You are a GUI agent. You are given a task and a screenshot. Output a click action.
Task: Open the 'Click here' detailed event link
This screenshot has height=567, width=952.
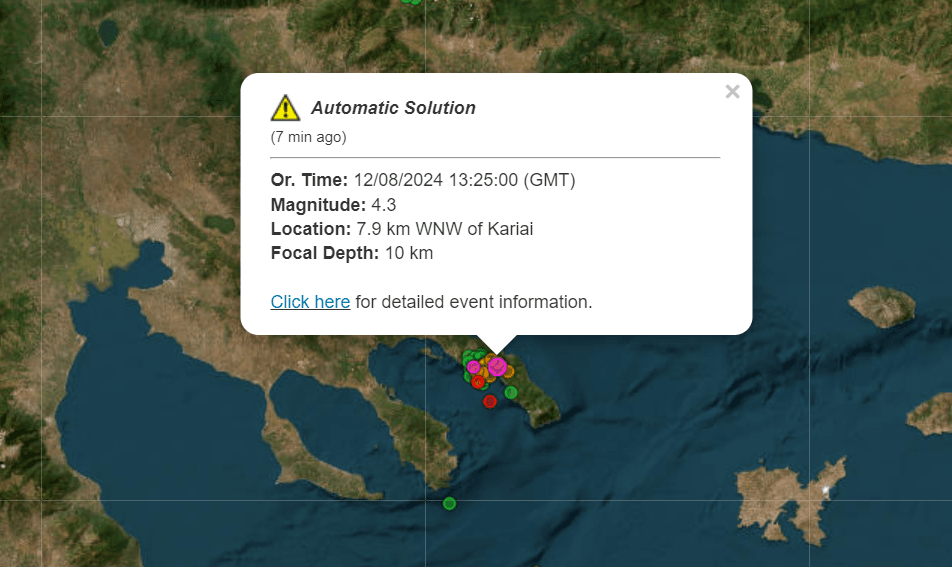[x=310, y=302]
